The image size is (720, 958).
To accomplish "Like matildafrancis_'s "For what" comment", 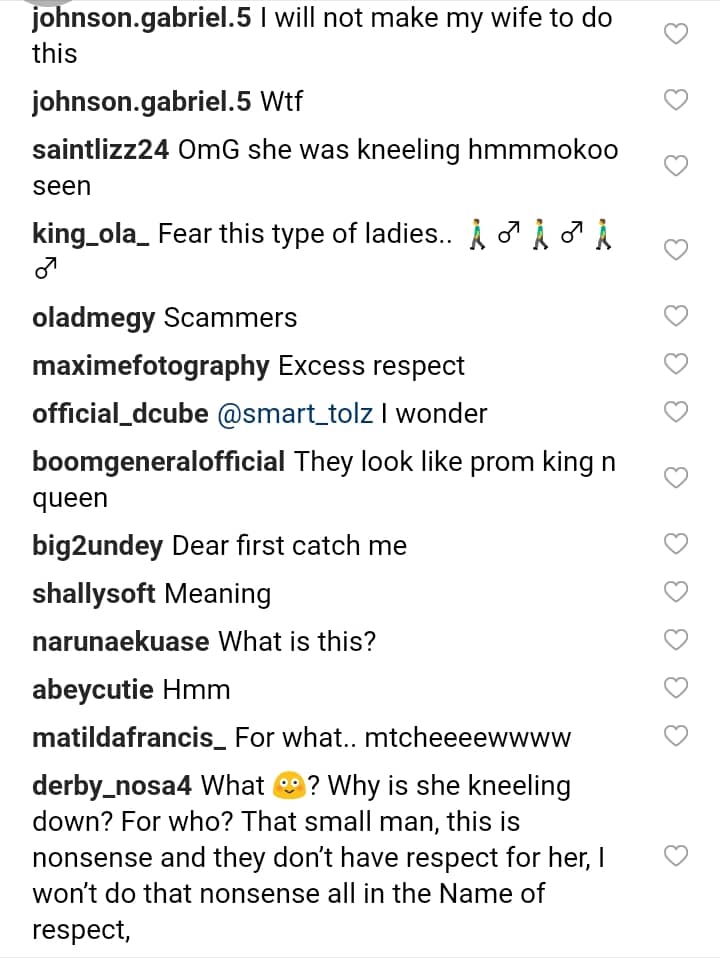I will tap(677, 737).
